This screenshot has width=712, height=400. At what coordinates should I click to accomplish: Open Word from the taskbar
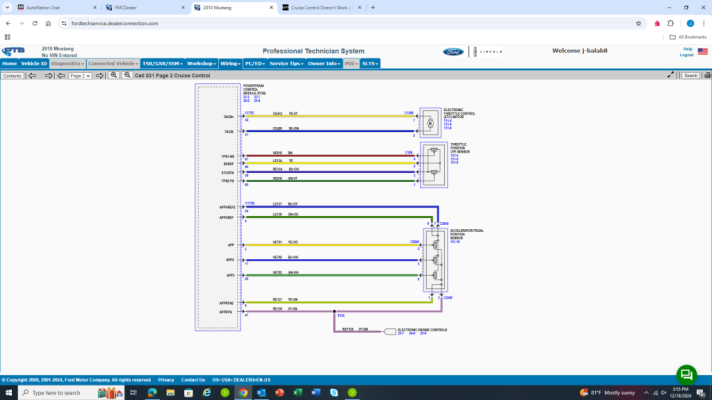(x=316, y=393)
